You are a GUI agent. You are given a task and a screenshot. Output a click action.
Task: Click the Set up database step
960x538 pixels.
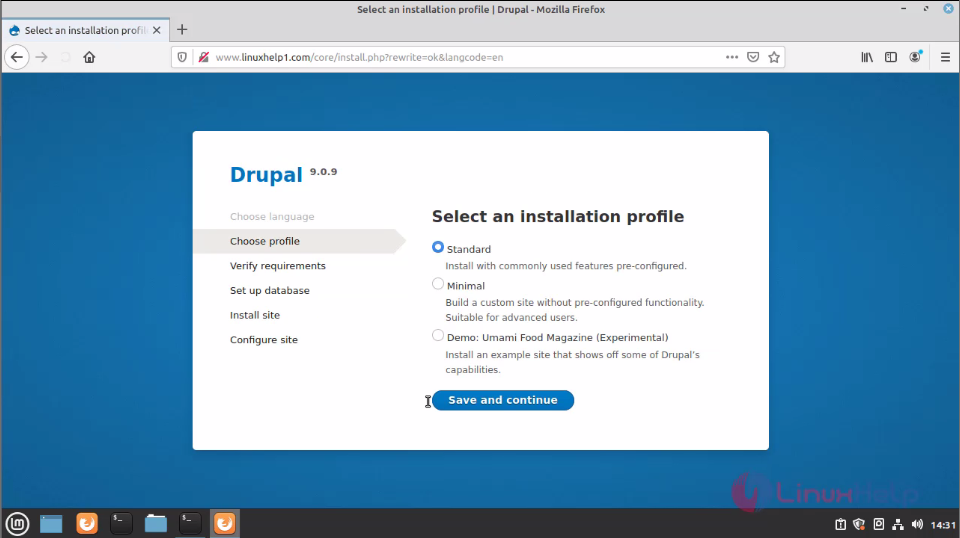270,291
